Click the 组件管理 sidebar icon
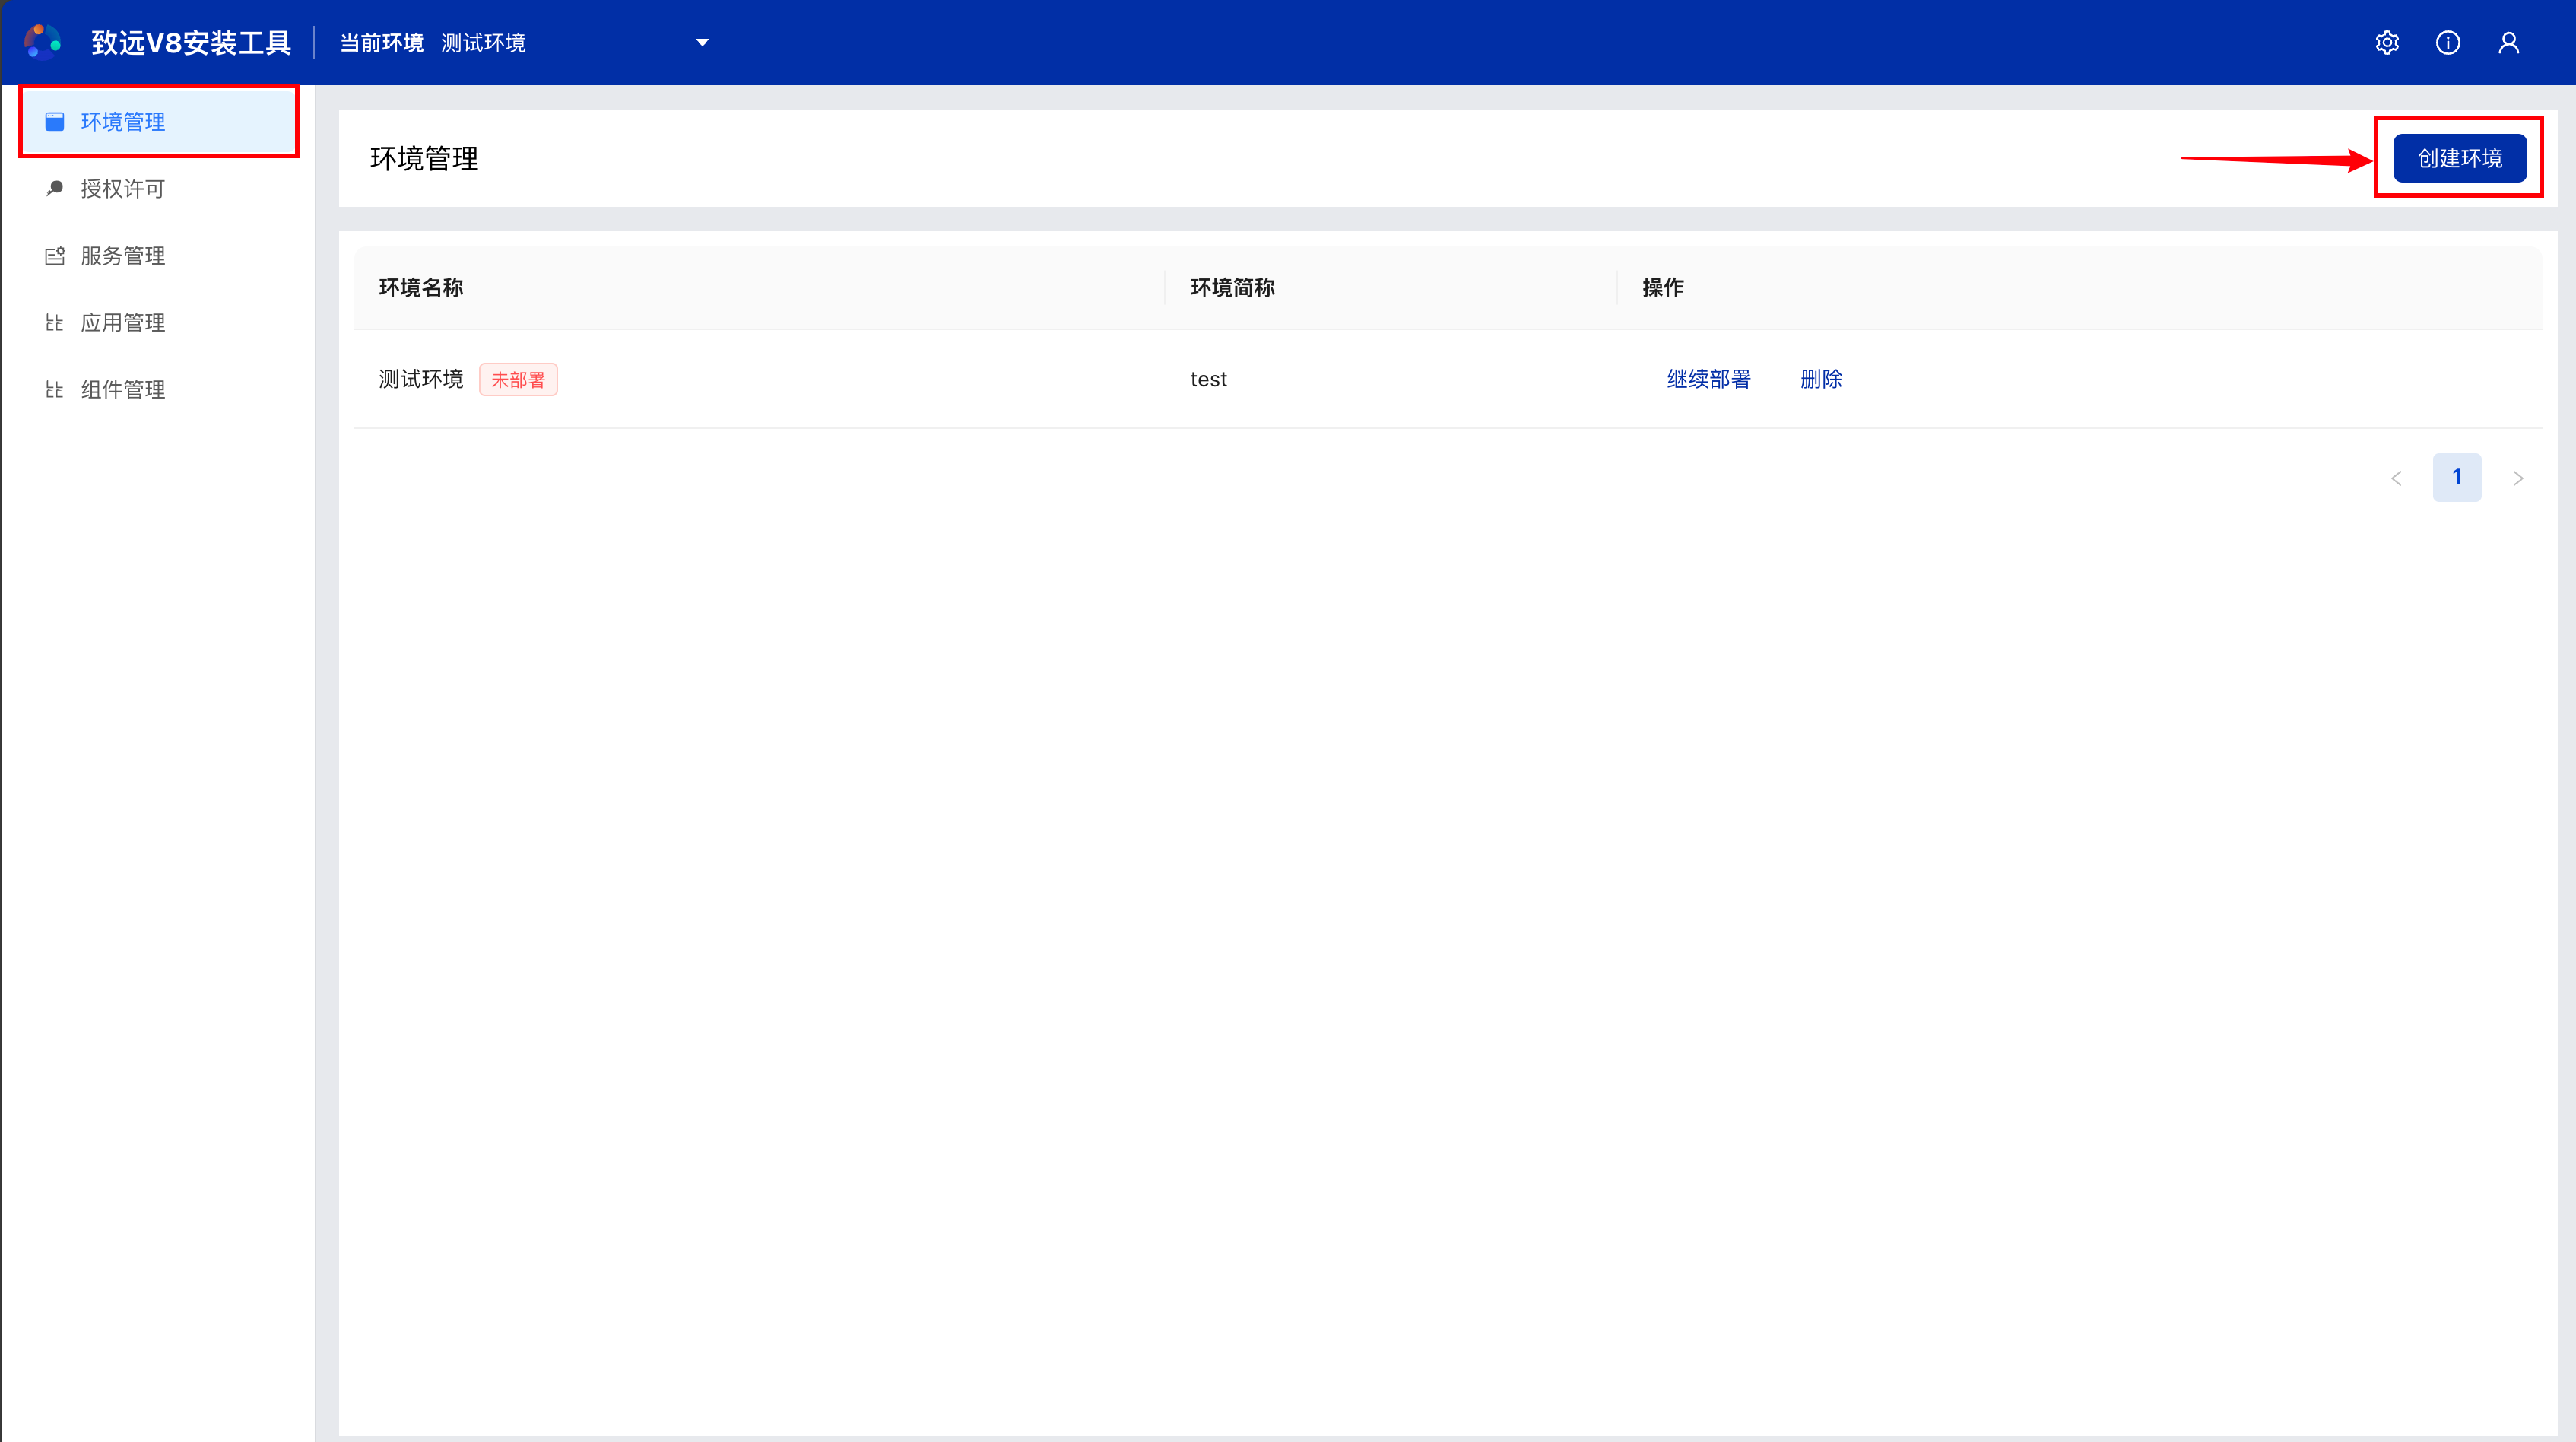The image size is (2576, 1442). tap(55, 389)
